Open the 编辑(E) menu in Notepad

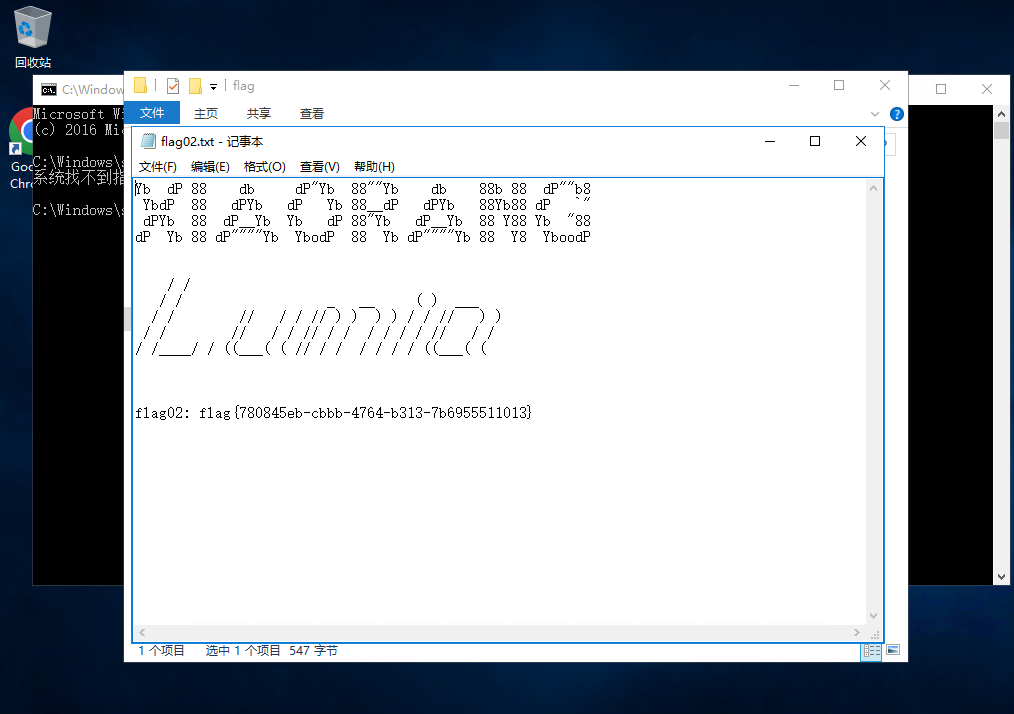pos(211,167)
